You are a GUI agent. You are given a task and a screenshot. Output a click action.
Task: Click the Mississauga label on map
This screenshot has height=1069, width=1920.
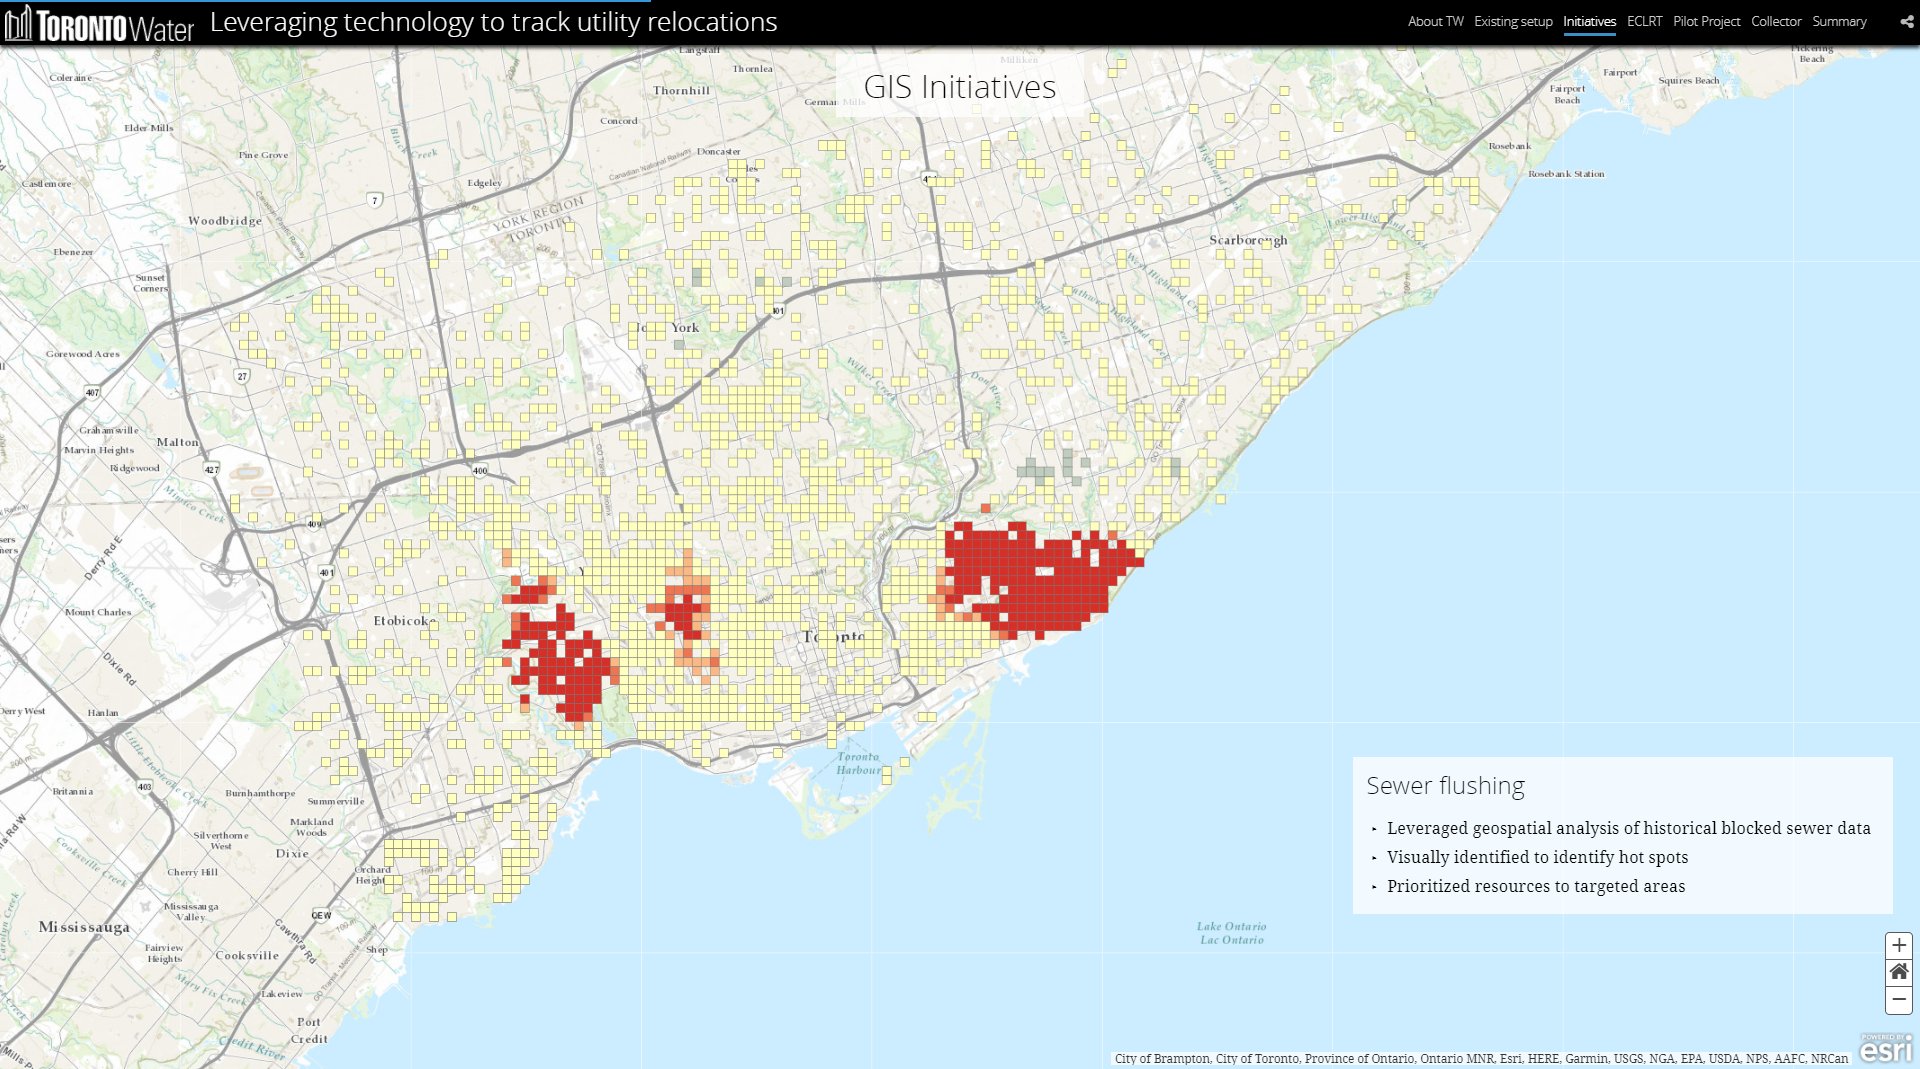pos(84,927)
